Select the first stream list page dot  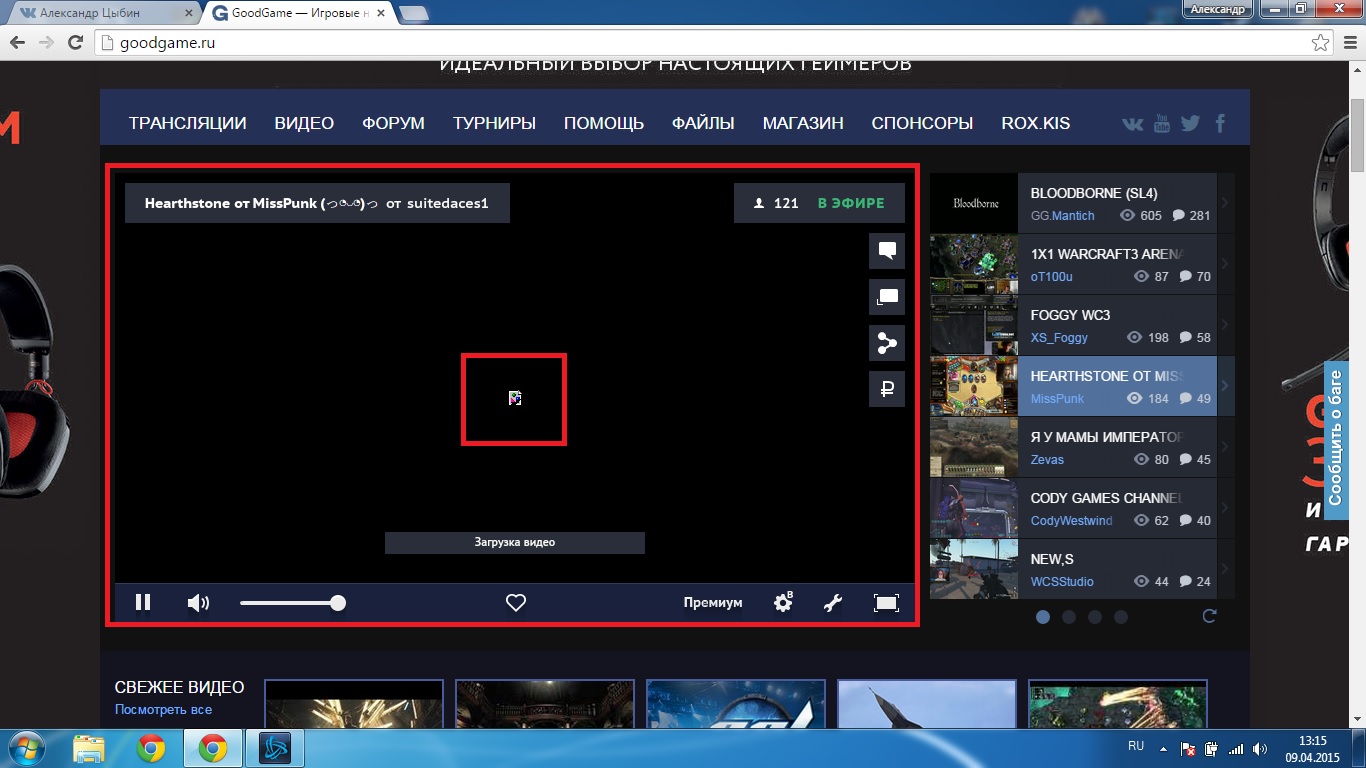click(1043, 617)
